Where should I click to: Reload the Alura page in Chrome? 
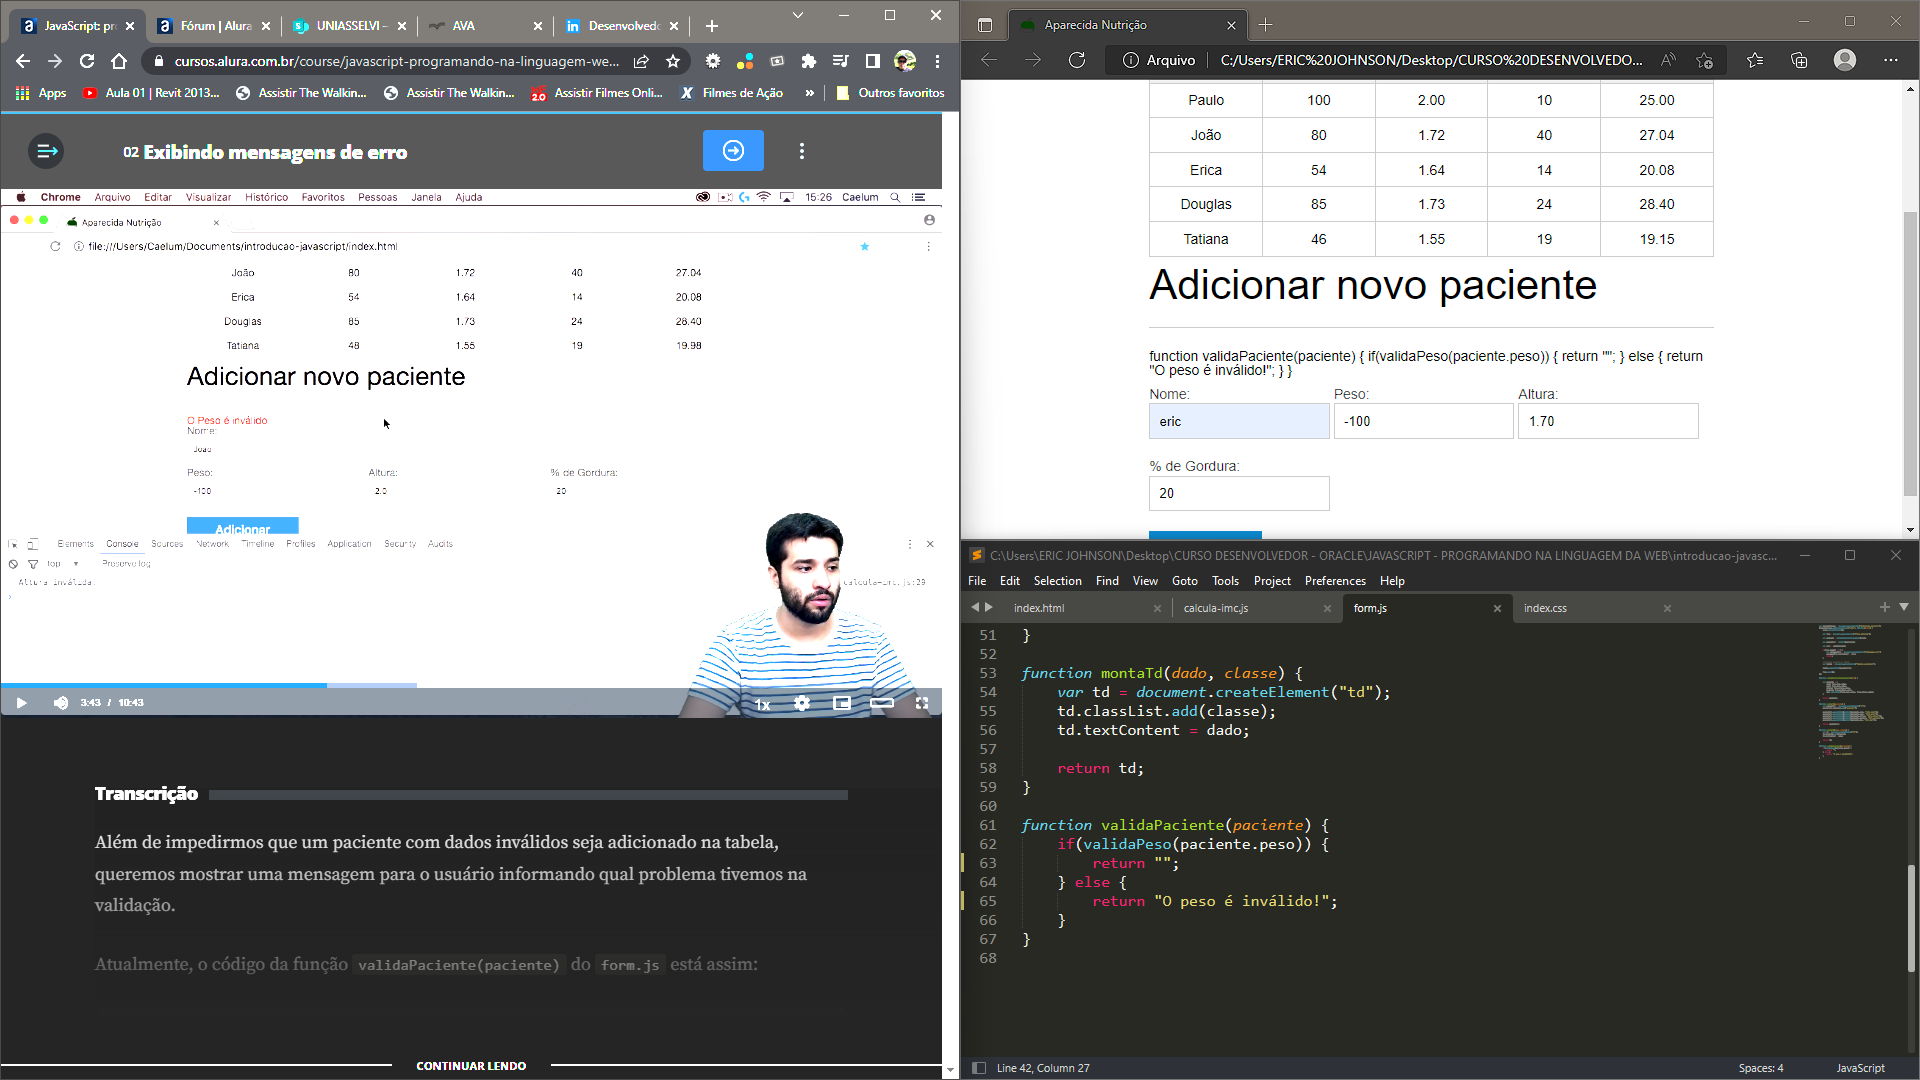(87, 61)
